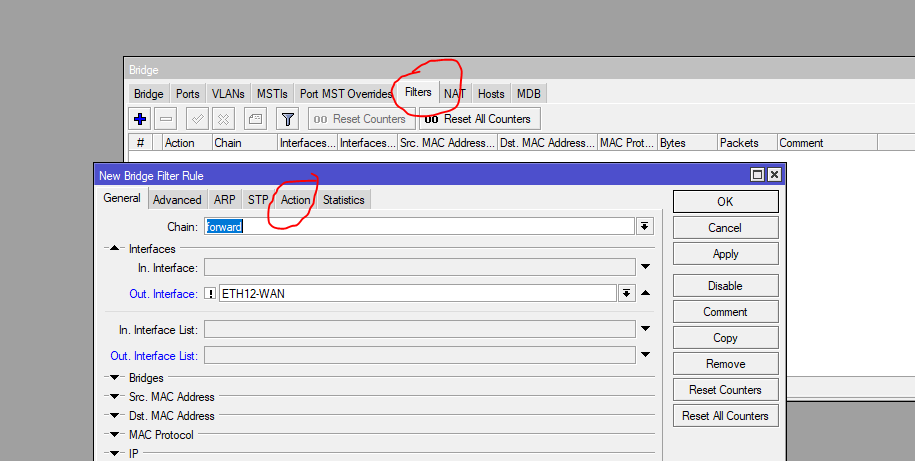Select the NAT tab
The width and height of the screenshot is (915, 461).
455,93
